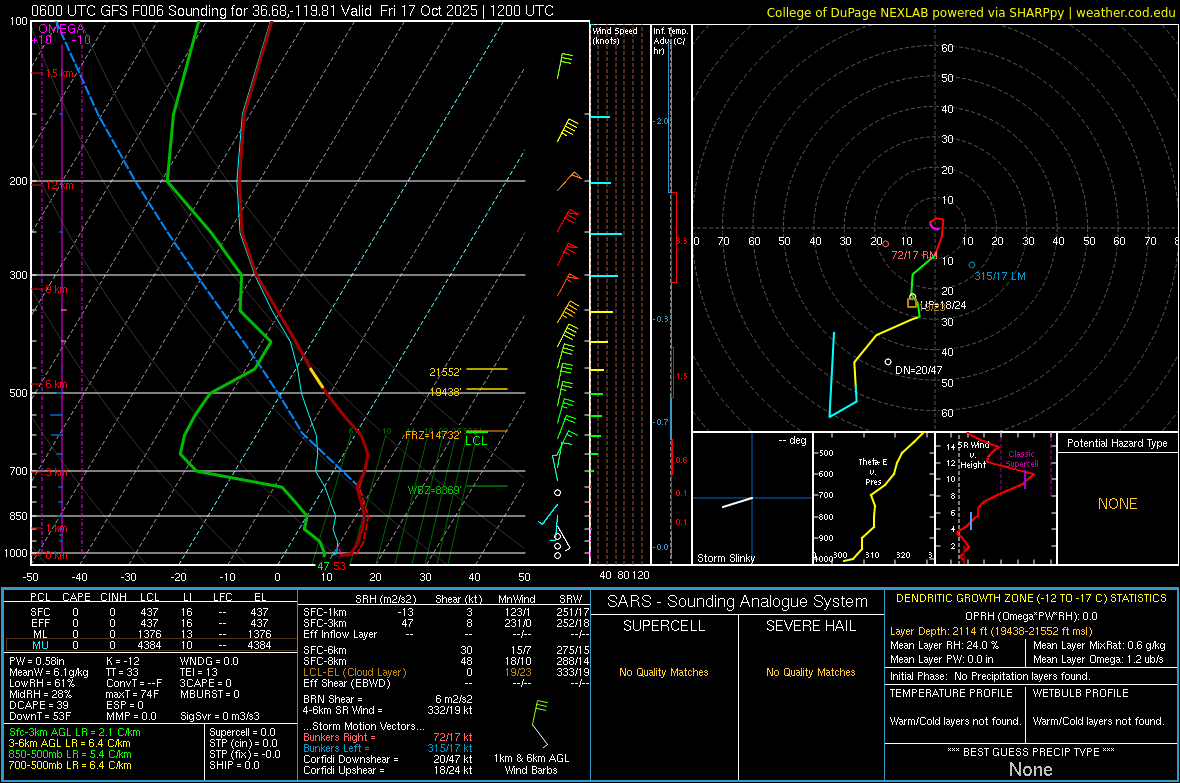1180x783 pixels.
Task: Select the orange square upshear marker on hodograph
Action: [912, 303]
